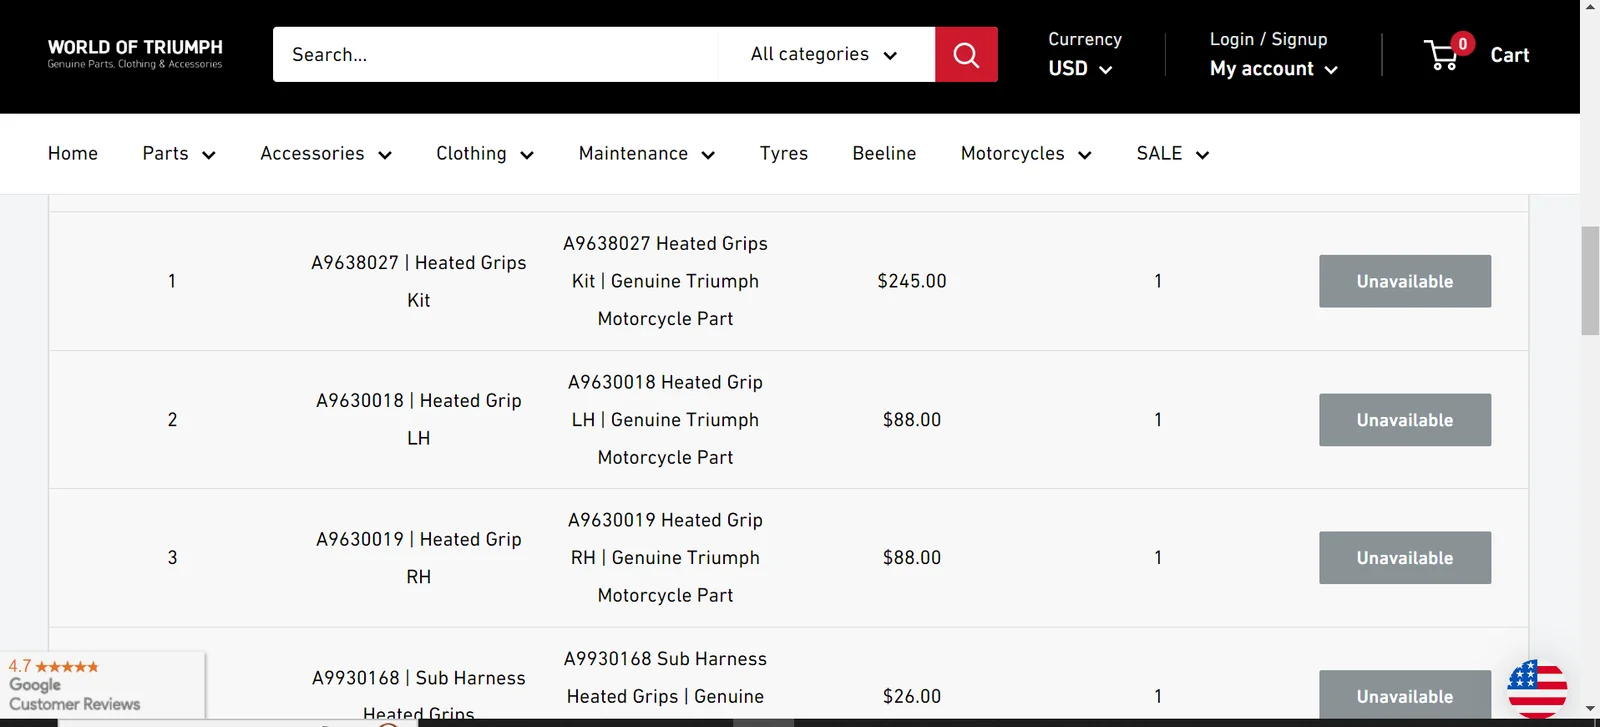Click the red search magnifier button
Screen dimensions: 1600x727
point(965,54)
